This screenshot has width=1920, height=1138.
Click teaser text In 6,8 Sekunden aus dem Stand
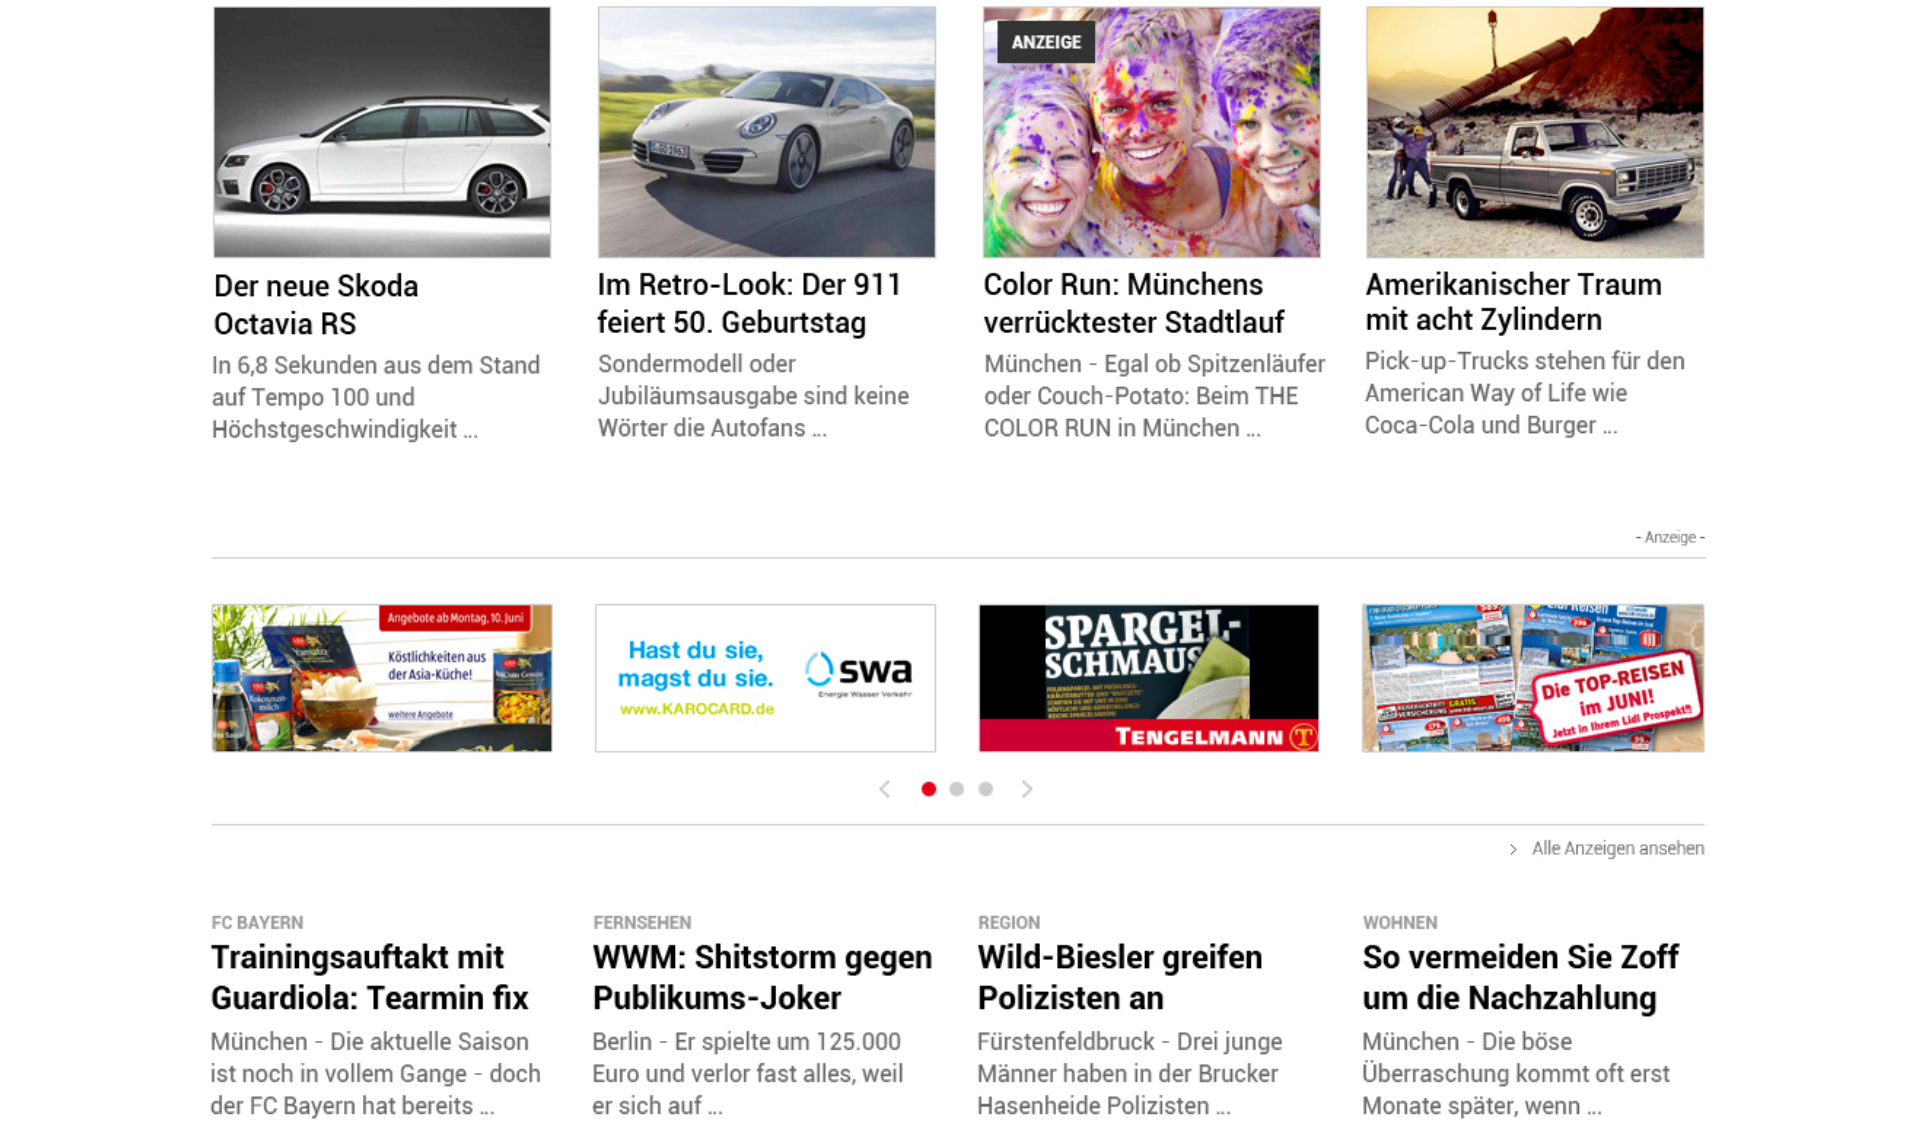pos(376,397)
